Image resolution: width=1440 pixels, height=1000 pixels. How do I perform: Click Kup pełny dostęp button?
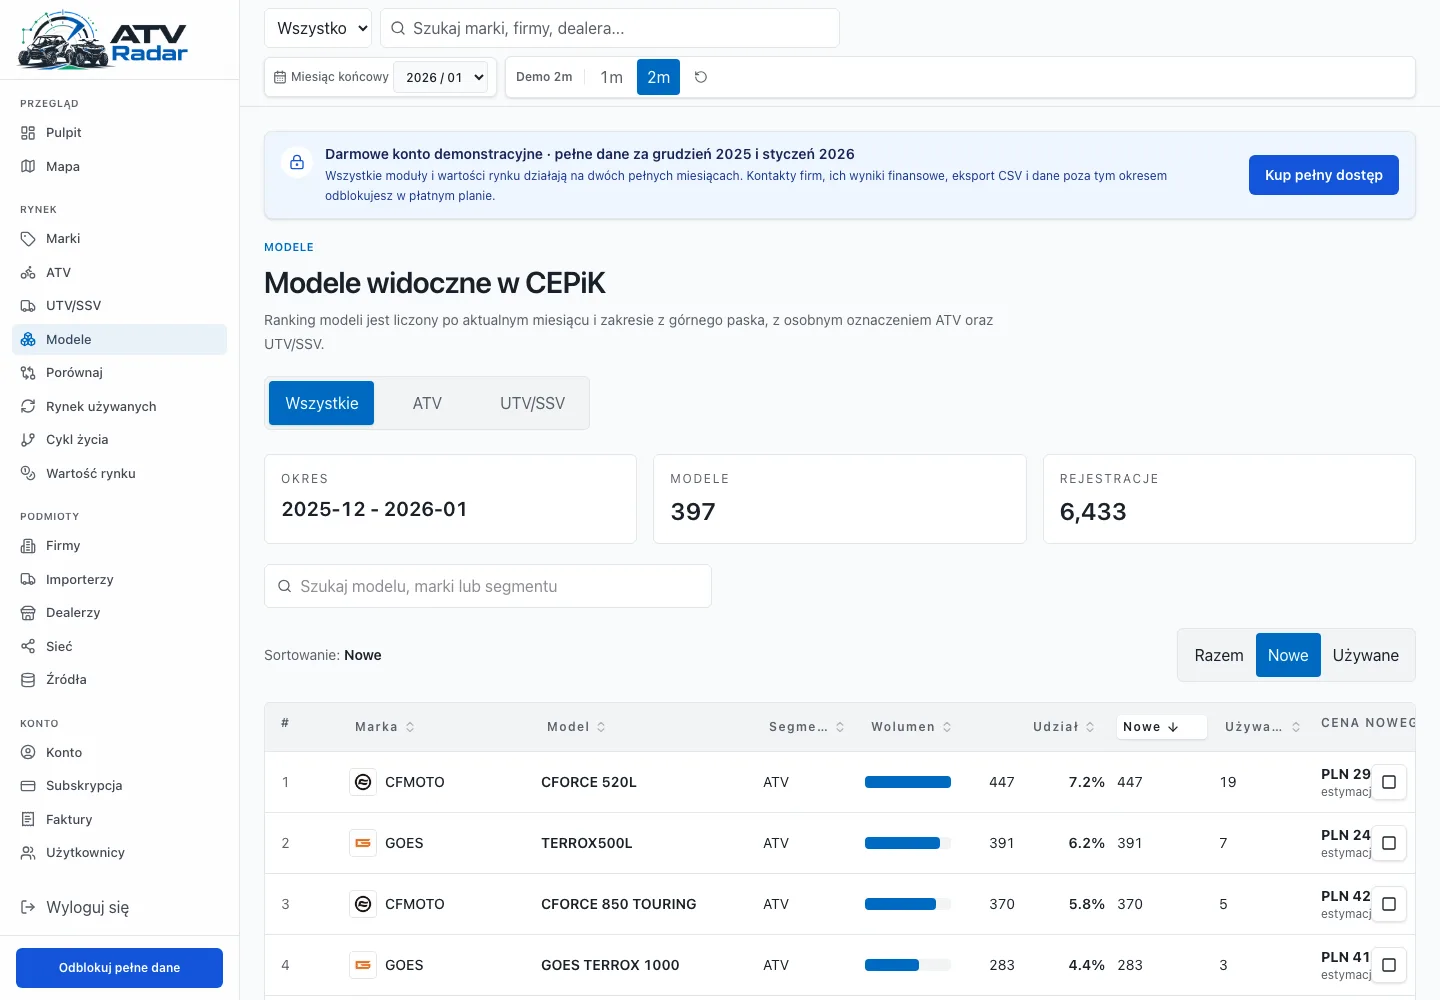tap(1323, 175)
